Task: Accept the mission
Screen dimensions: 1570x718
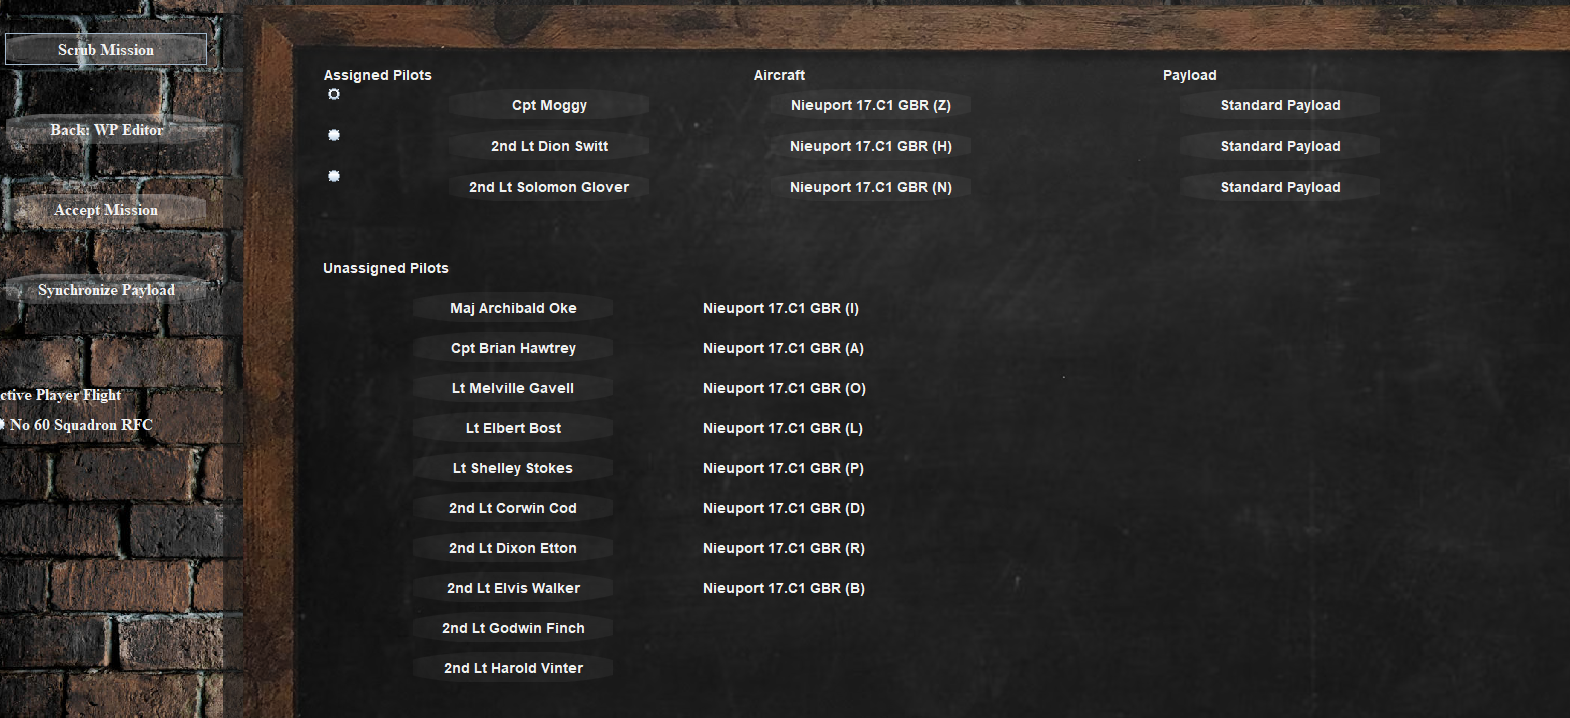Action: 106,210
